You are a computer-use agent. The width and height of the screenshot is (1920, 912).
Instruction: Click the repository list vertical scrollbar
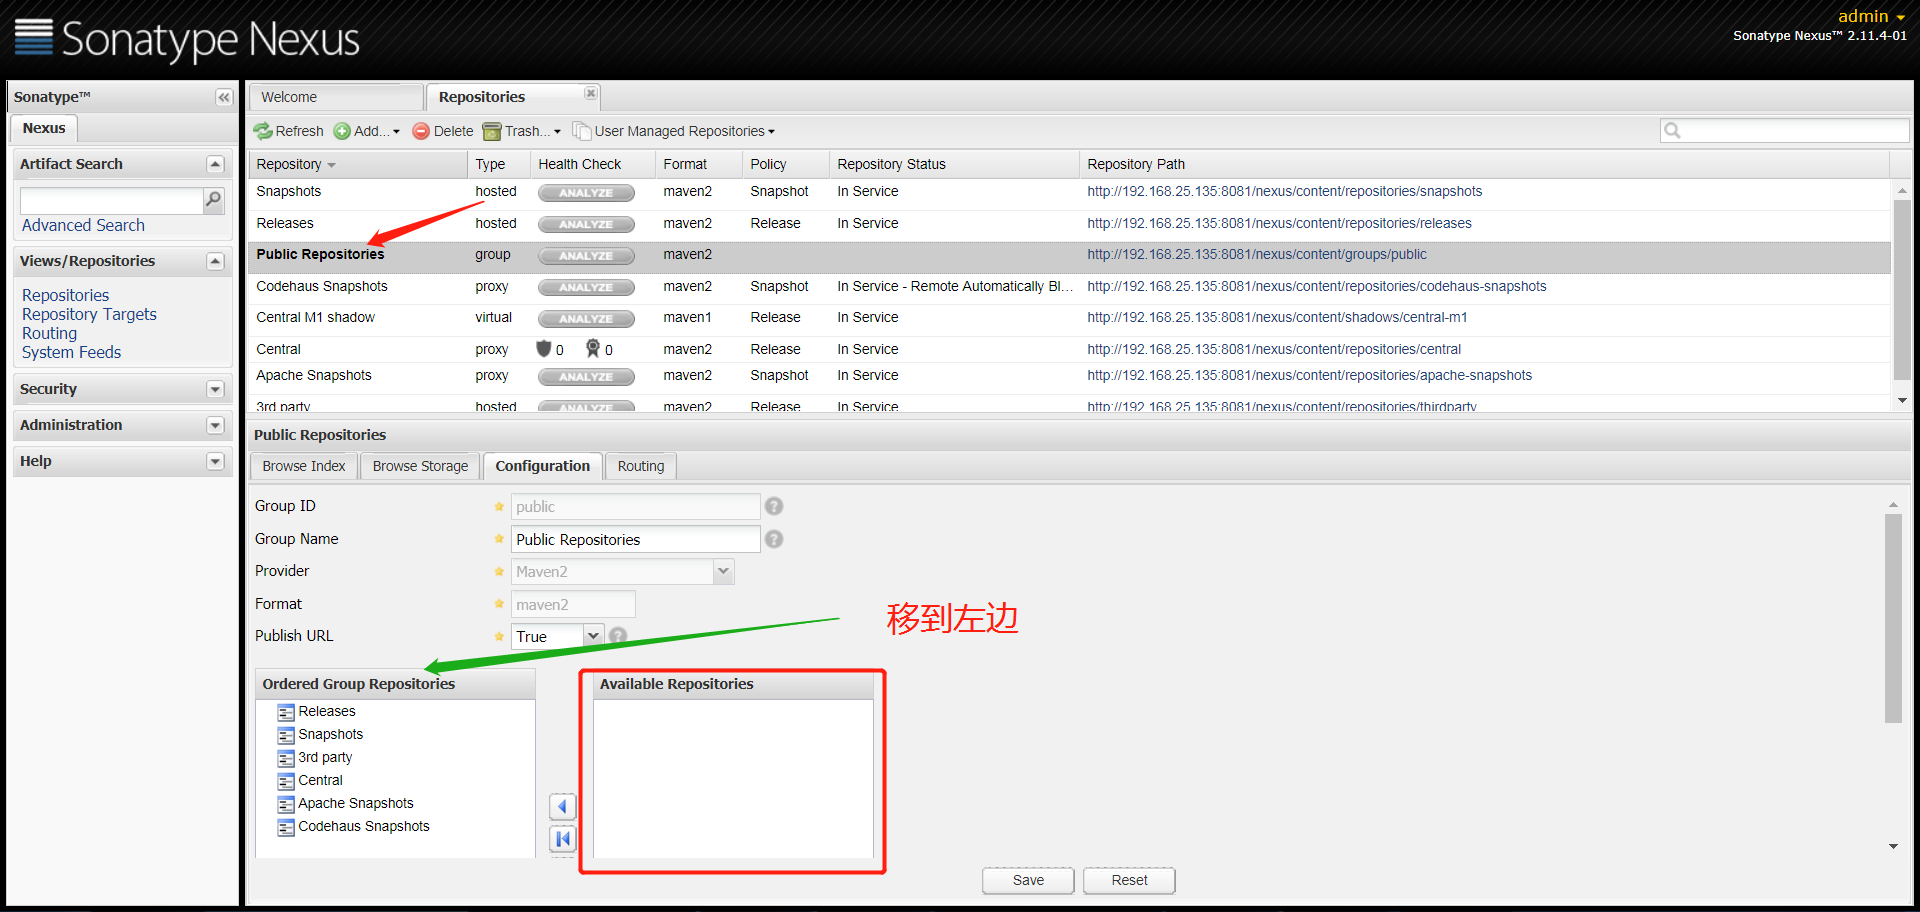point(1902,290)
